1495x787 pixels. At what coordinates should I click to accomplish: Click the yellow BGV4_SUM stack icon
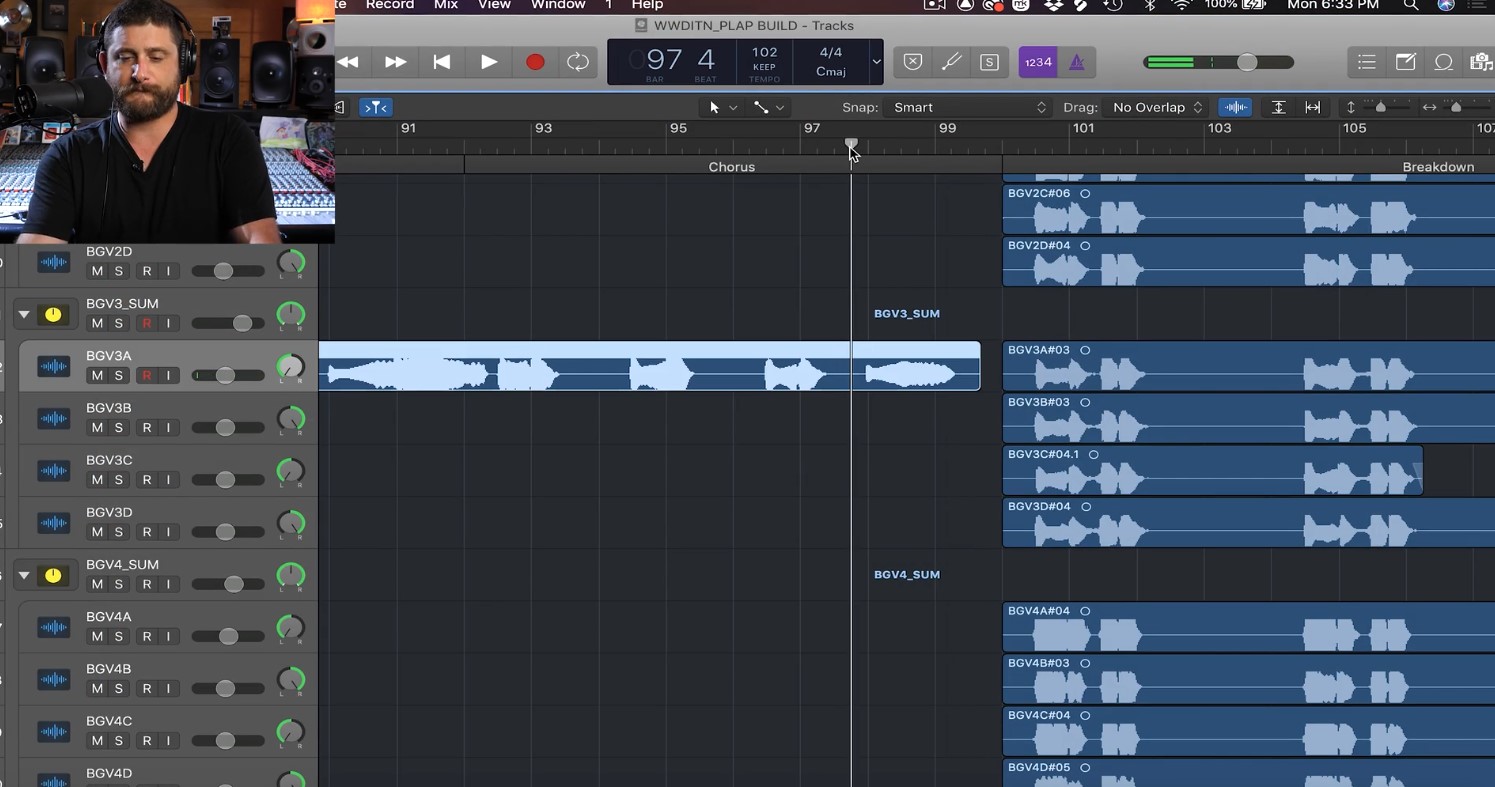[53, 575]
